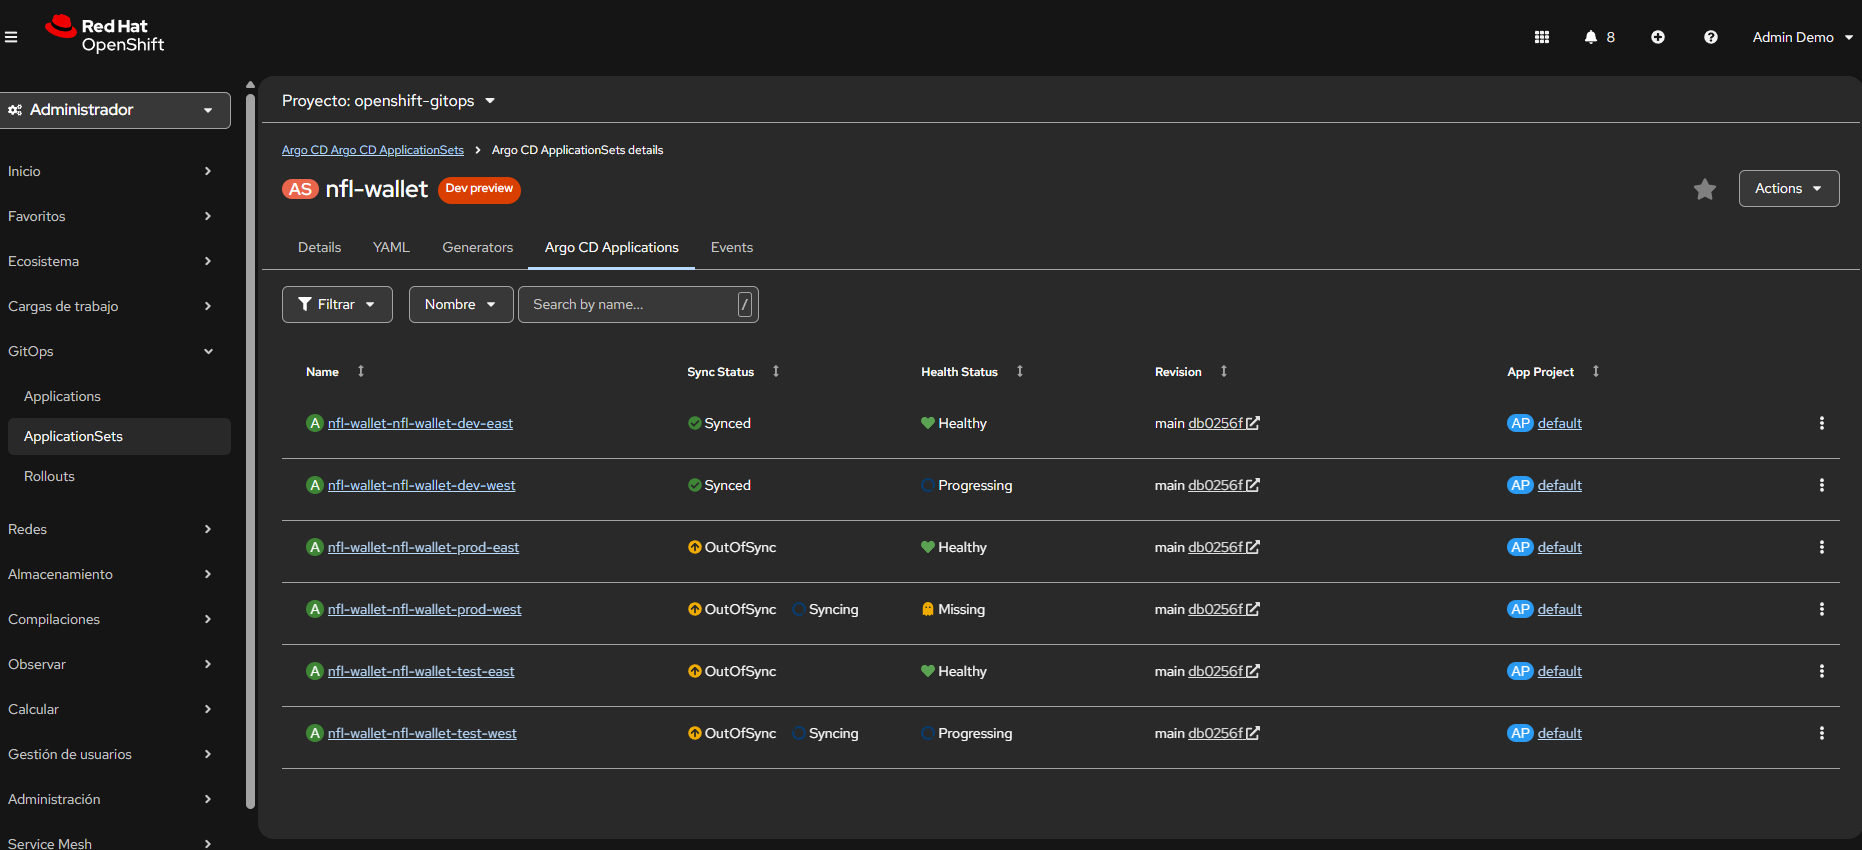Viewport: 1862px width, 850px height.
Task: Open the help question mark icon
Action: point(1710,37)
